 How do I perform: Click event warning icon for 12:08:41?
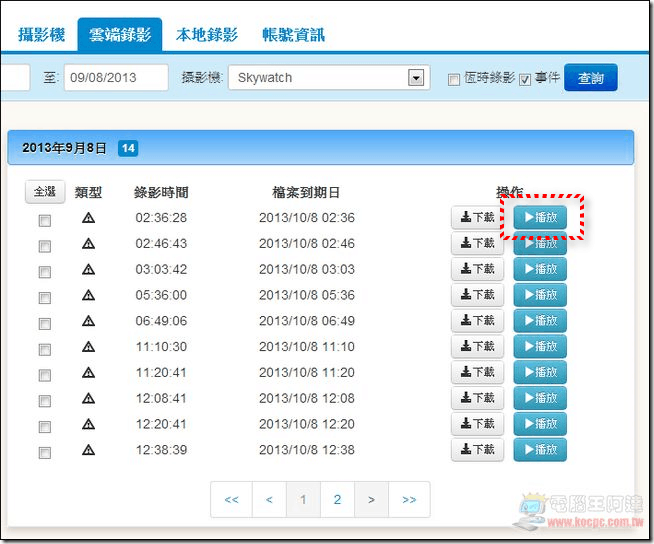(88, 398)
